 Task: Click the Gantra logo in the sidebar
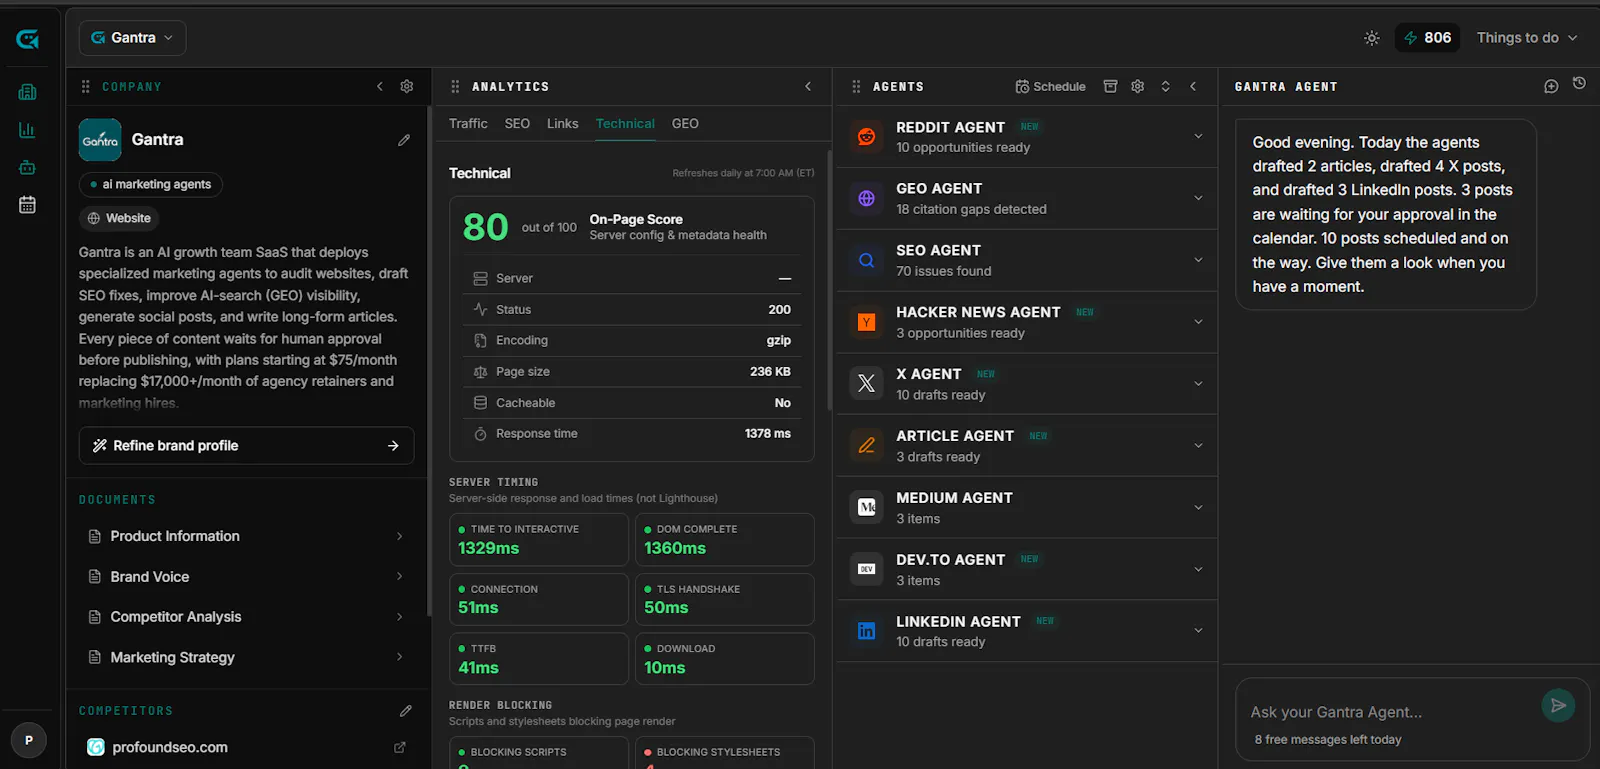(x=27, y=39)
